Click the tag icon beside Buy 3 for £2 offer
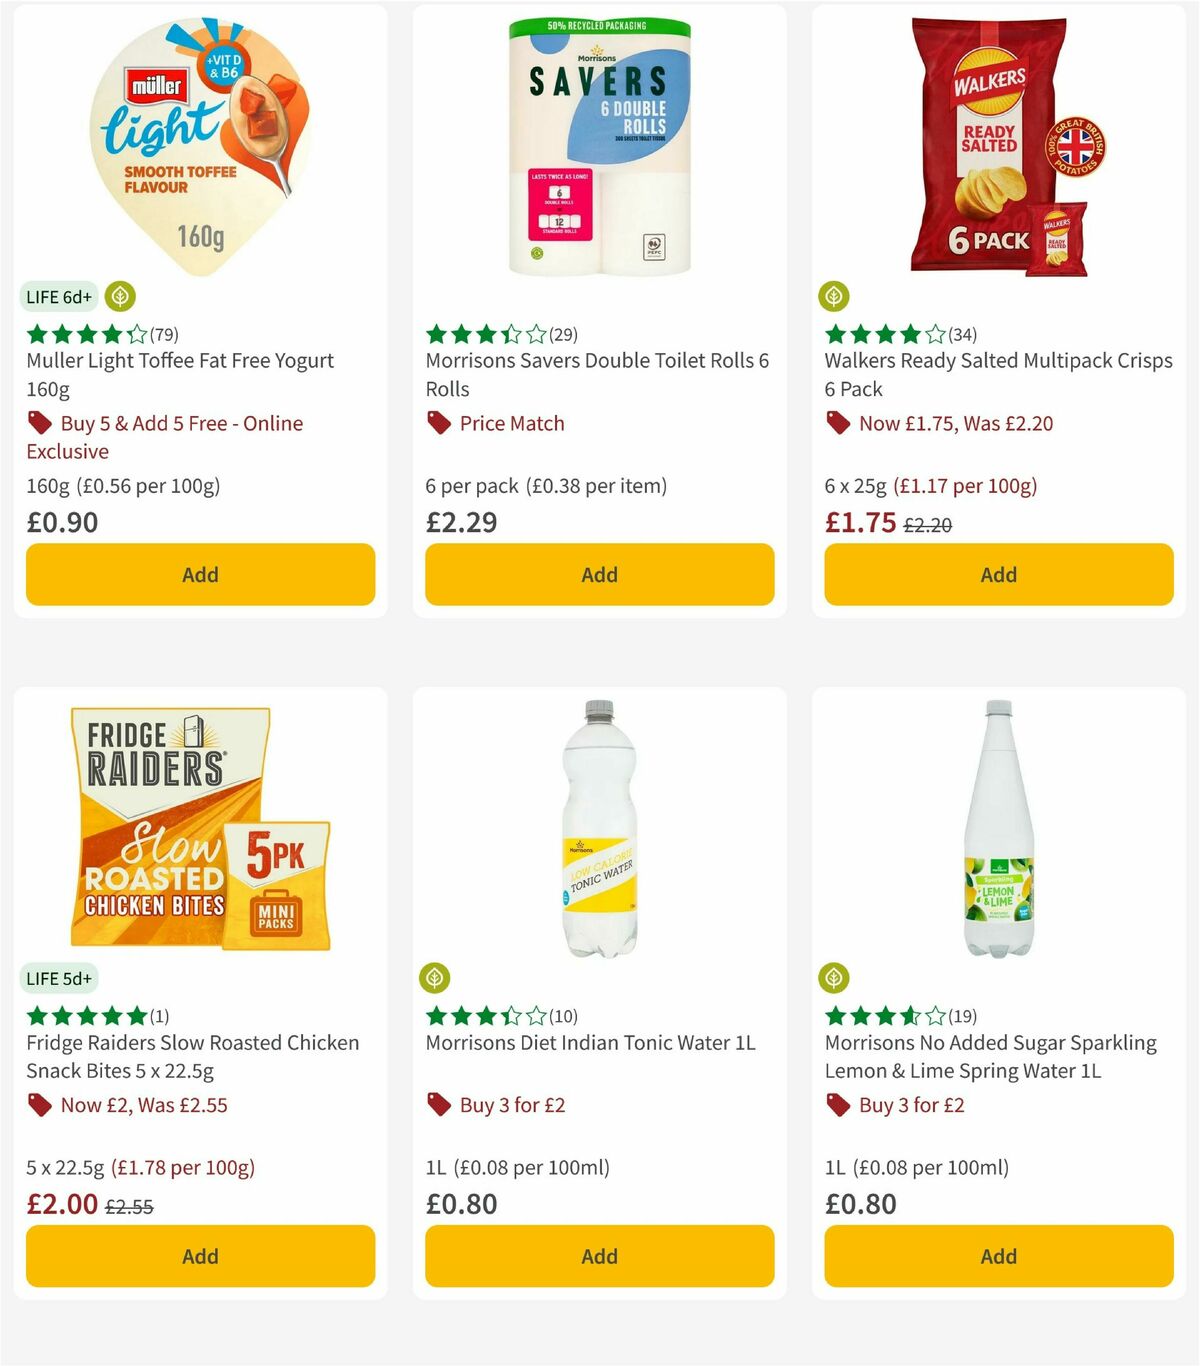 (438, 1106)
